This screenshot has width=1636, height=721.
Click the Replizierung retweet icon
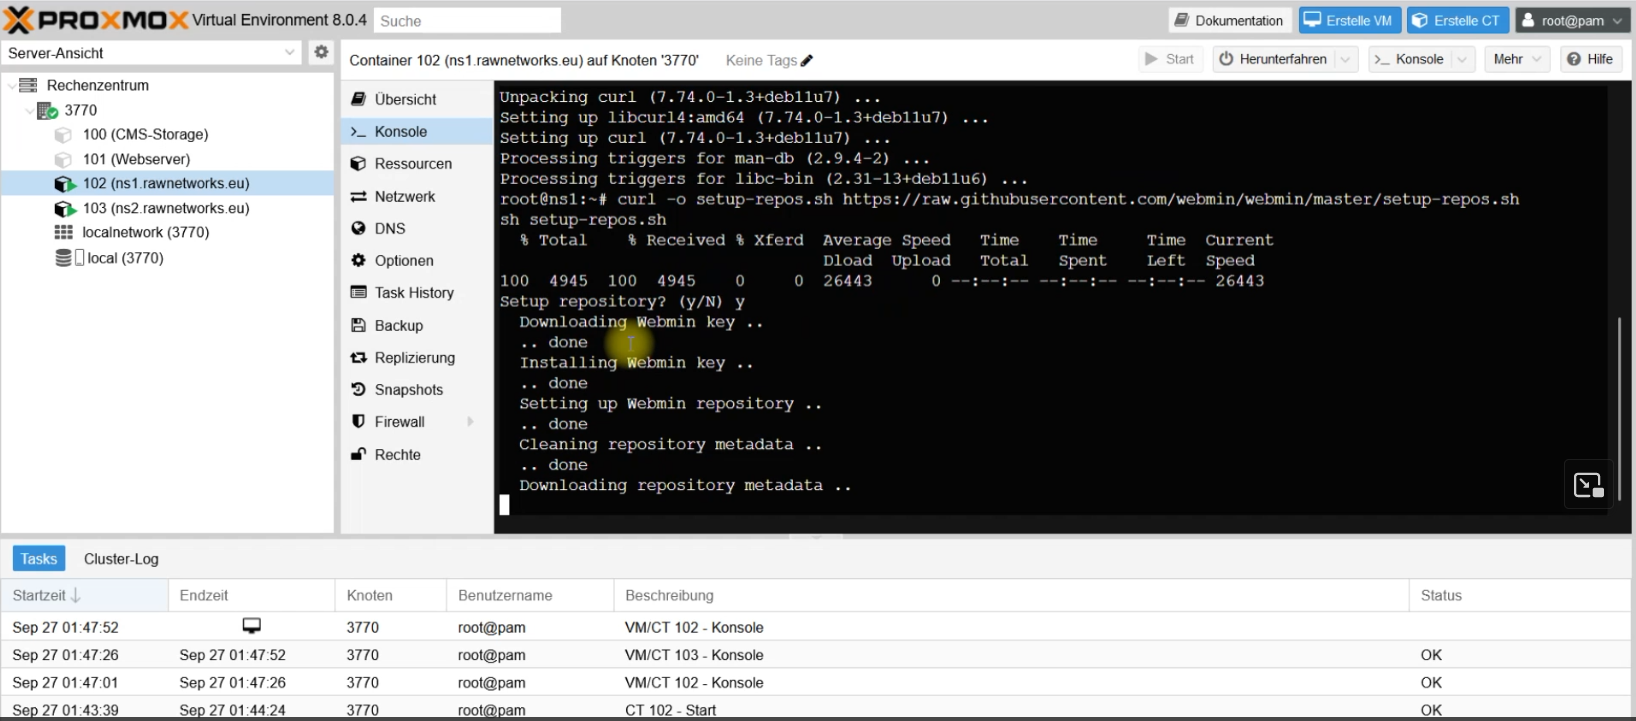point(358,357)
